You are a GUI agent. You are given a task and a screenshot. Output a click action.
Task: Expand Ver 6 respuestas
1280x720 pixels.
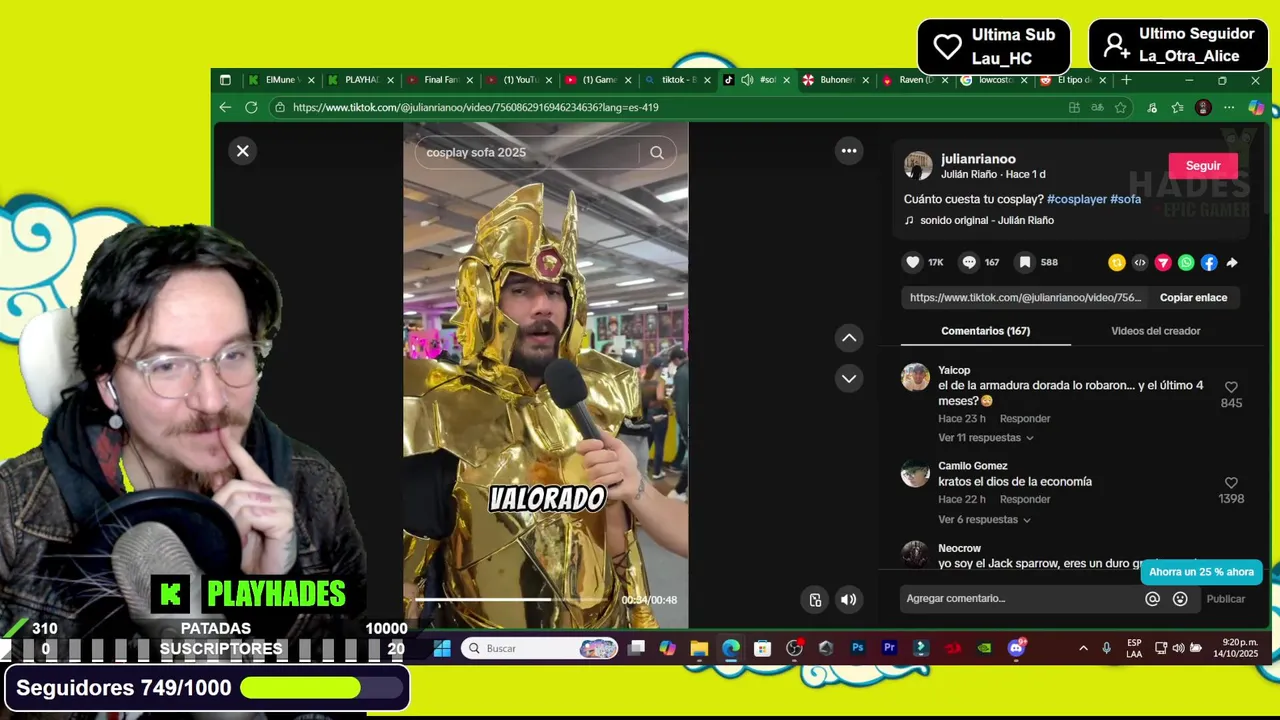pos(984,520)
